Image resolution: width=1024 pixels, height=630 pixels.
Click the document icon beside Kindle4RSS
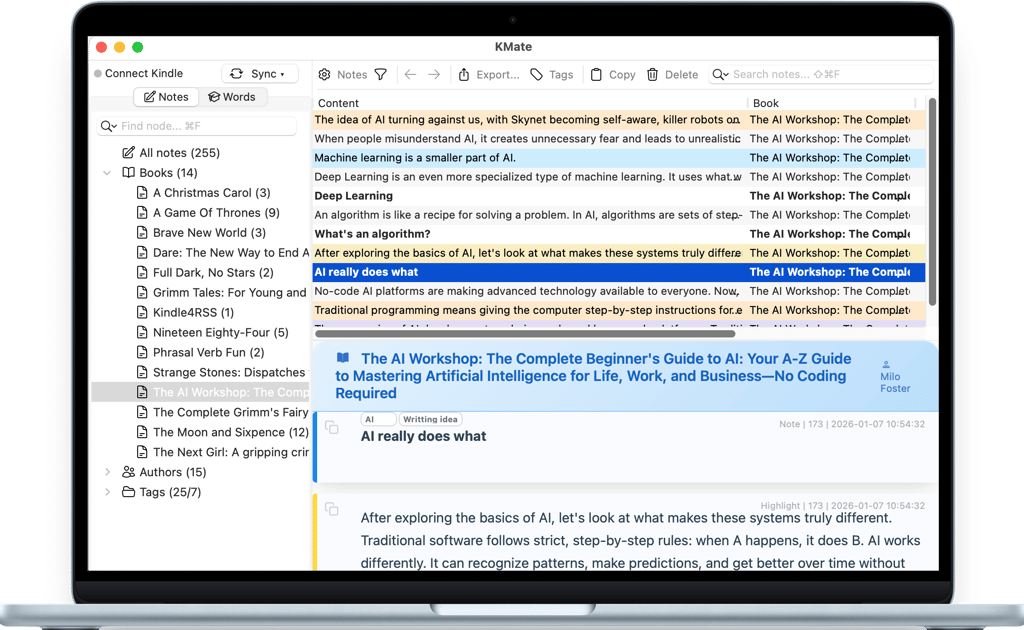142,312
